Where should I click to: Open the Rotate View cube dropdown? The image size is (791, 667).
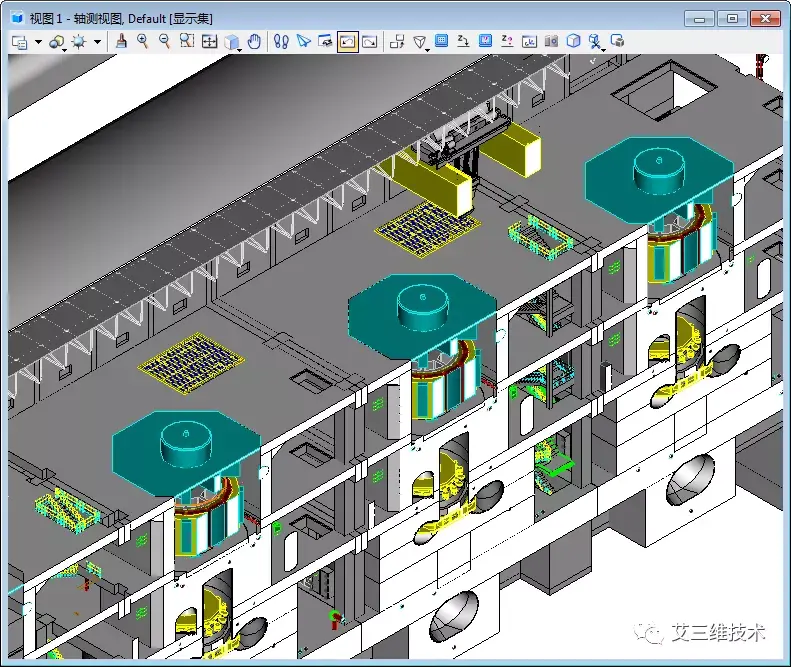(x=232, y=42)
